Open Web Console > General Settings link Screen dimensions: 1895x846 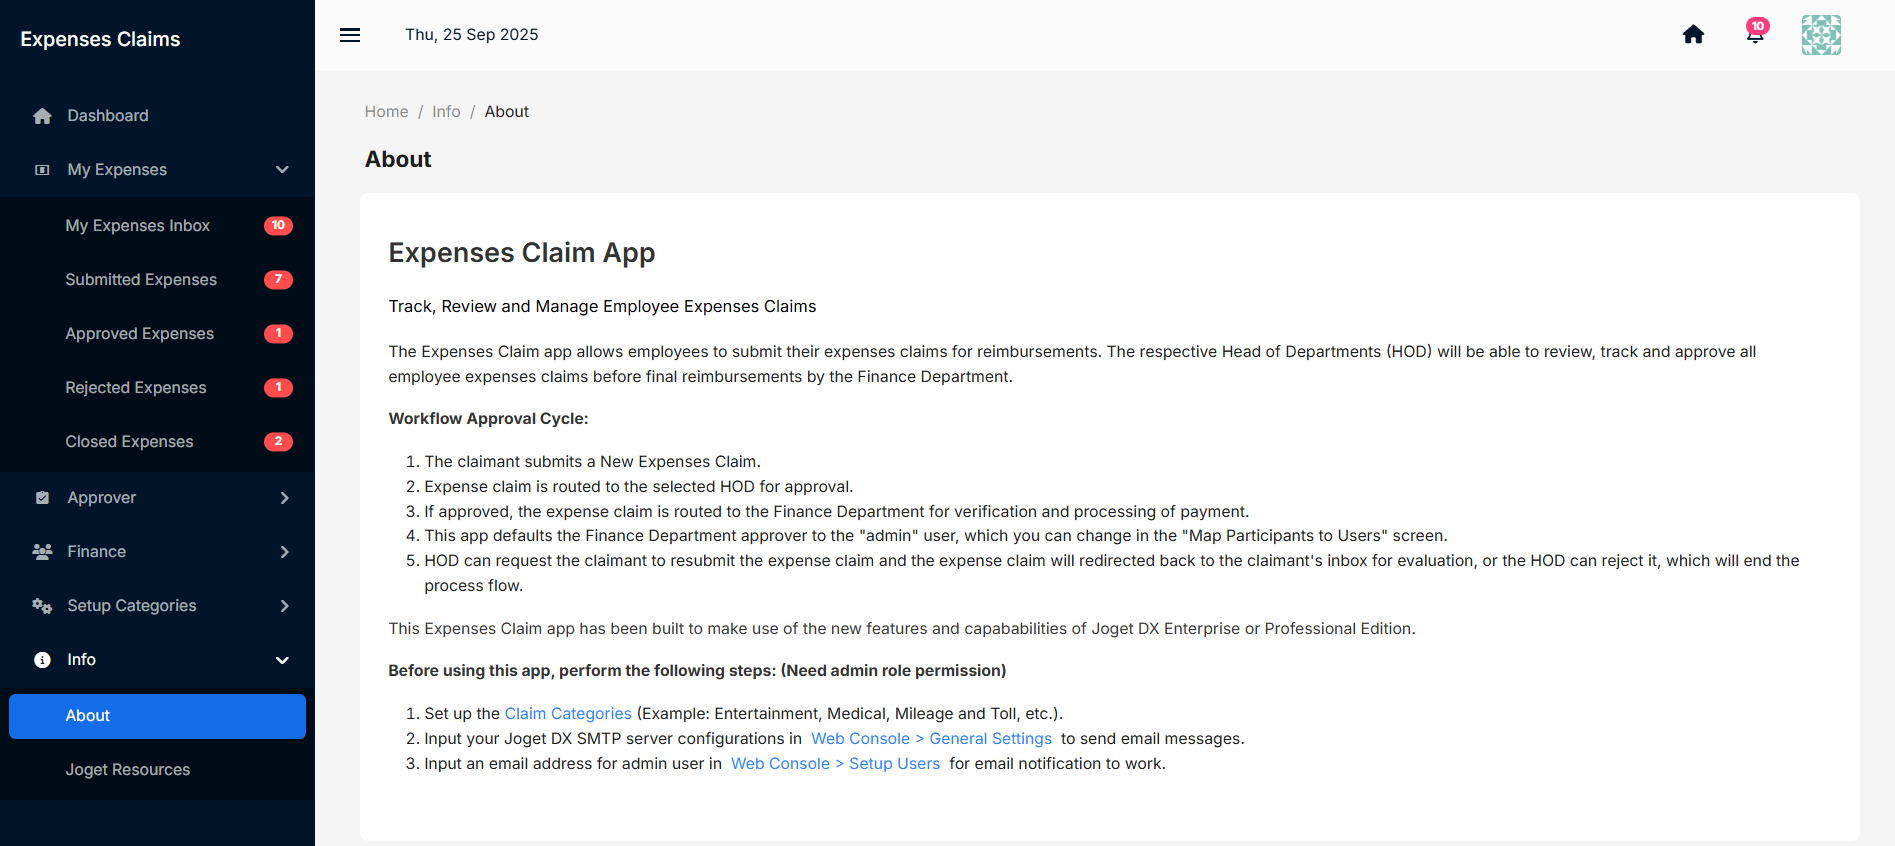931,739
